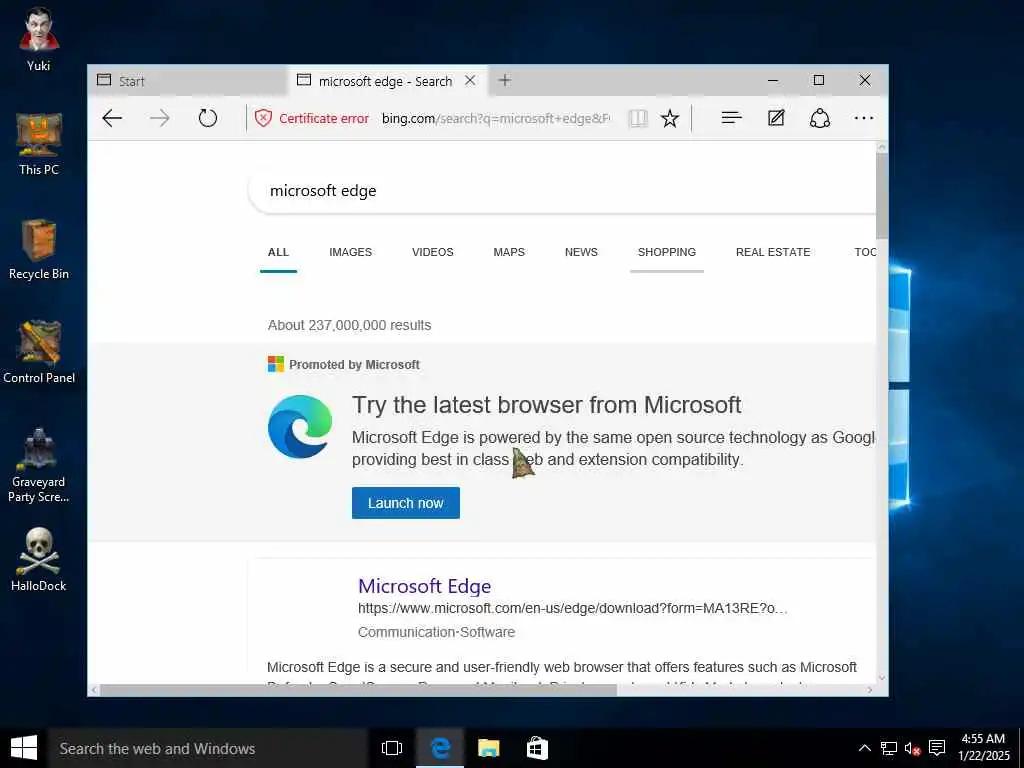Click the network tray icon
The width and height of the screenshot is (1024, 768).
pos(888,748)
